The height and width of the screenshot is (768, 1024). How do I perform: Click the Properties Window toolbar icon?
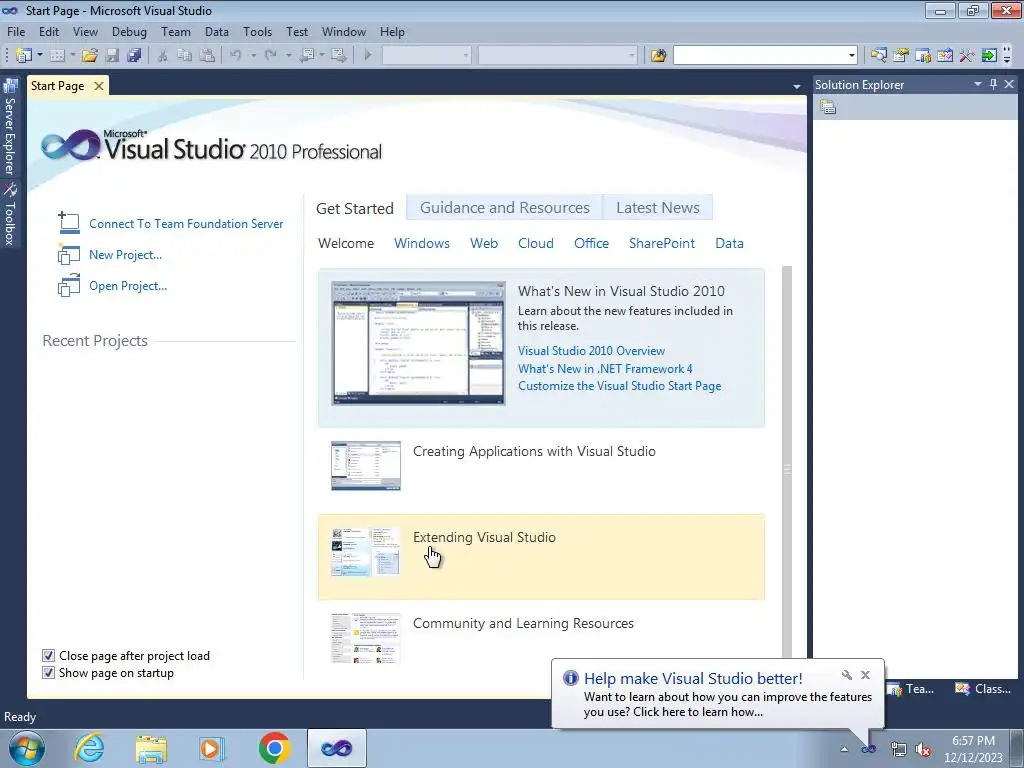coord(901,56)
